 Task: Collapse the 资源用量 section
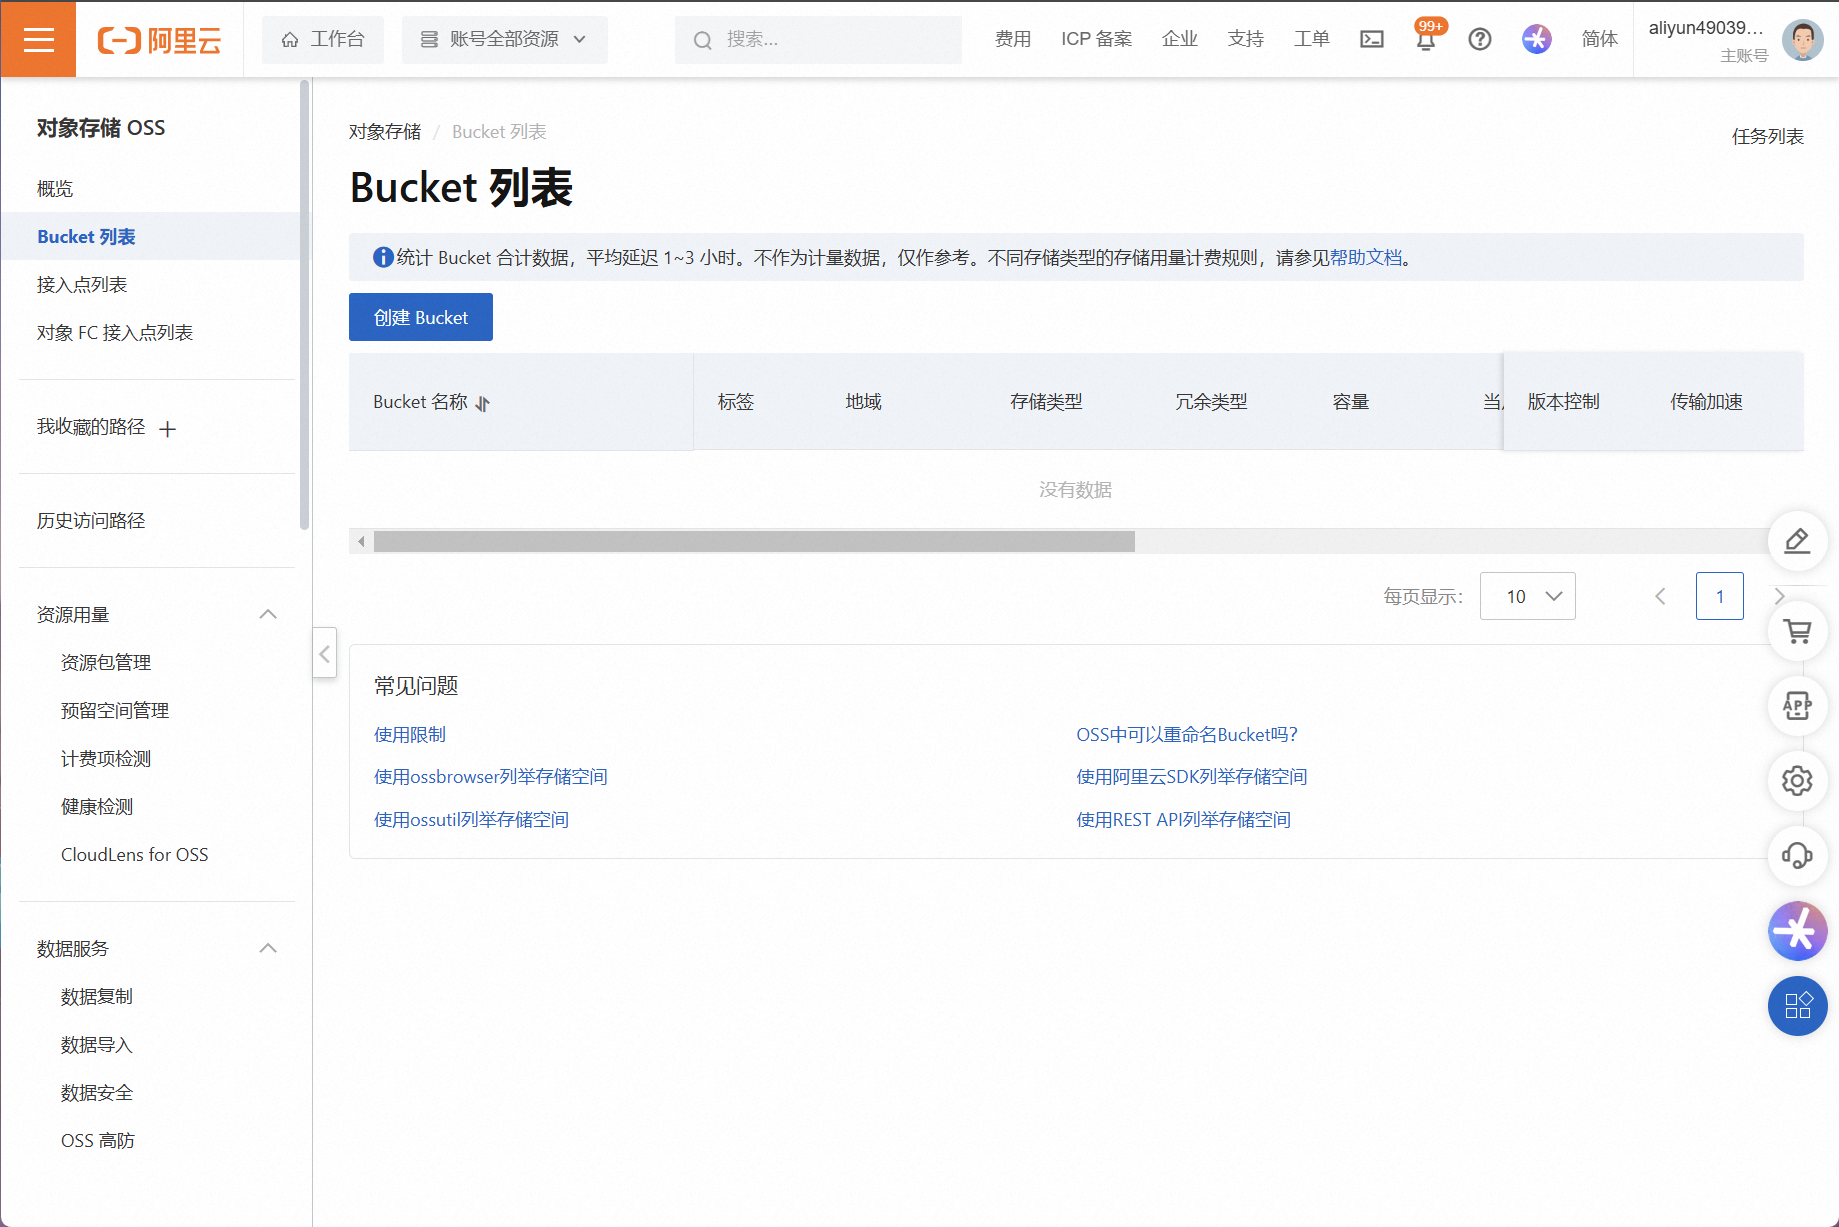click(268, 614)
